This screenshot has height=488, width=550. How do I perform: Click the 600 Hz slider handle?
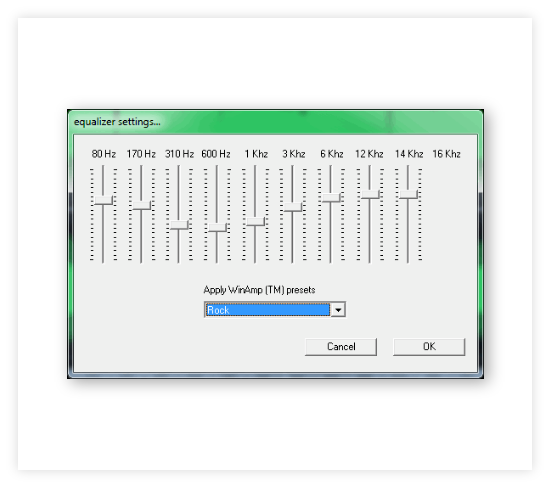[x=217, y=228]
